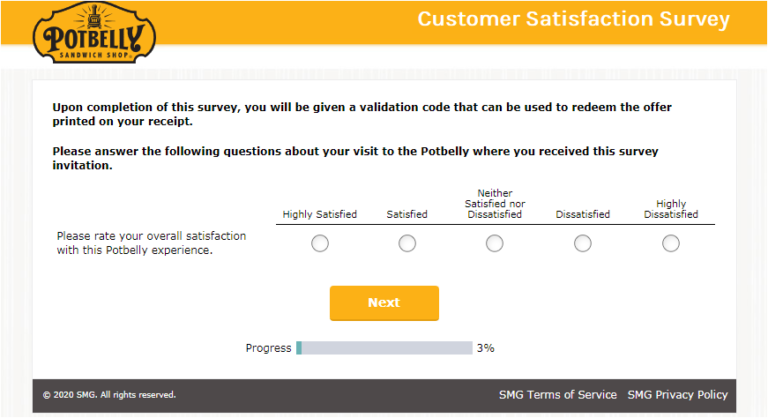
Task: Click the overall satisfaction question text
Action: pyautogui.click(x=151, y=243)
